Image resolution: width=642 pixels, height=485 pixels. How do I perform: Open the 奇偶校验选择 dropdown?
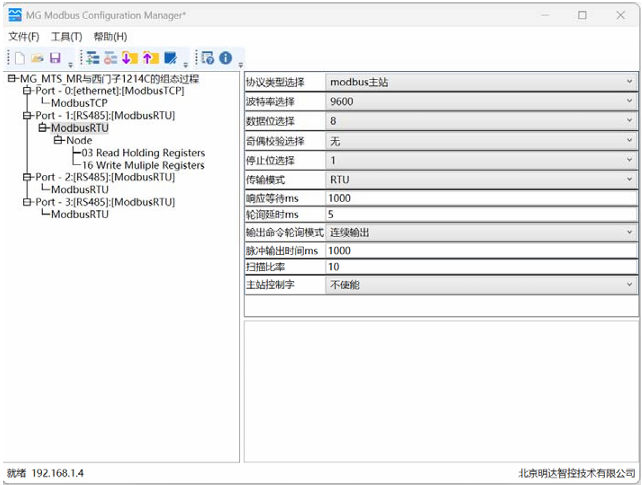[481, 141]
